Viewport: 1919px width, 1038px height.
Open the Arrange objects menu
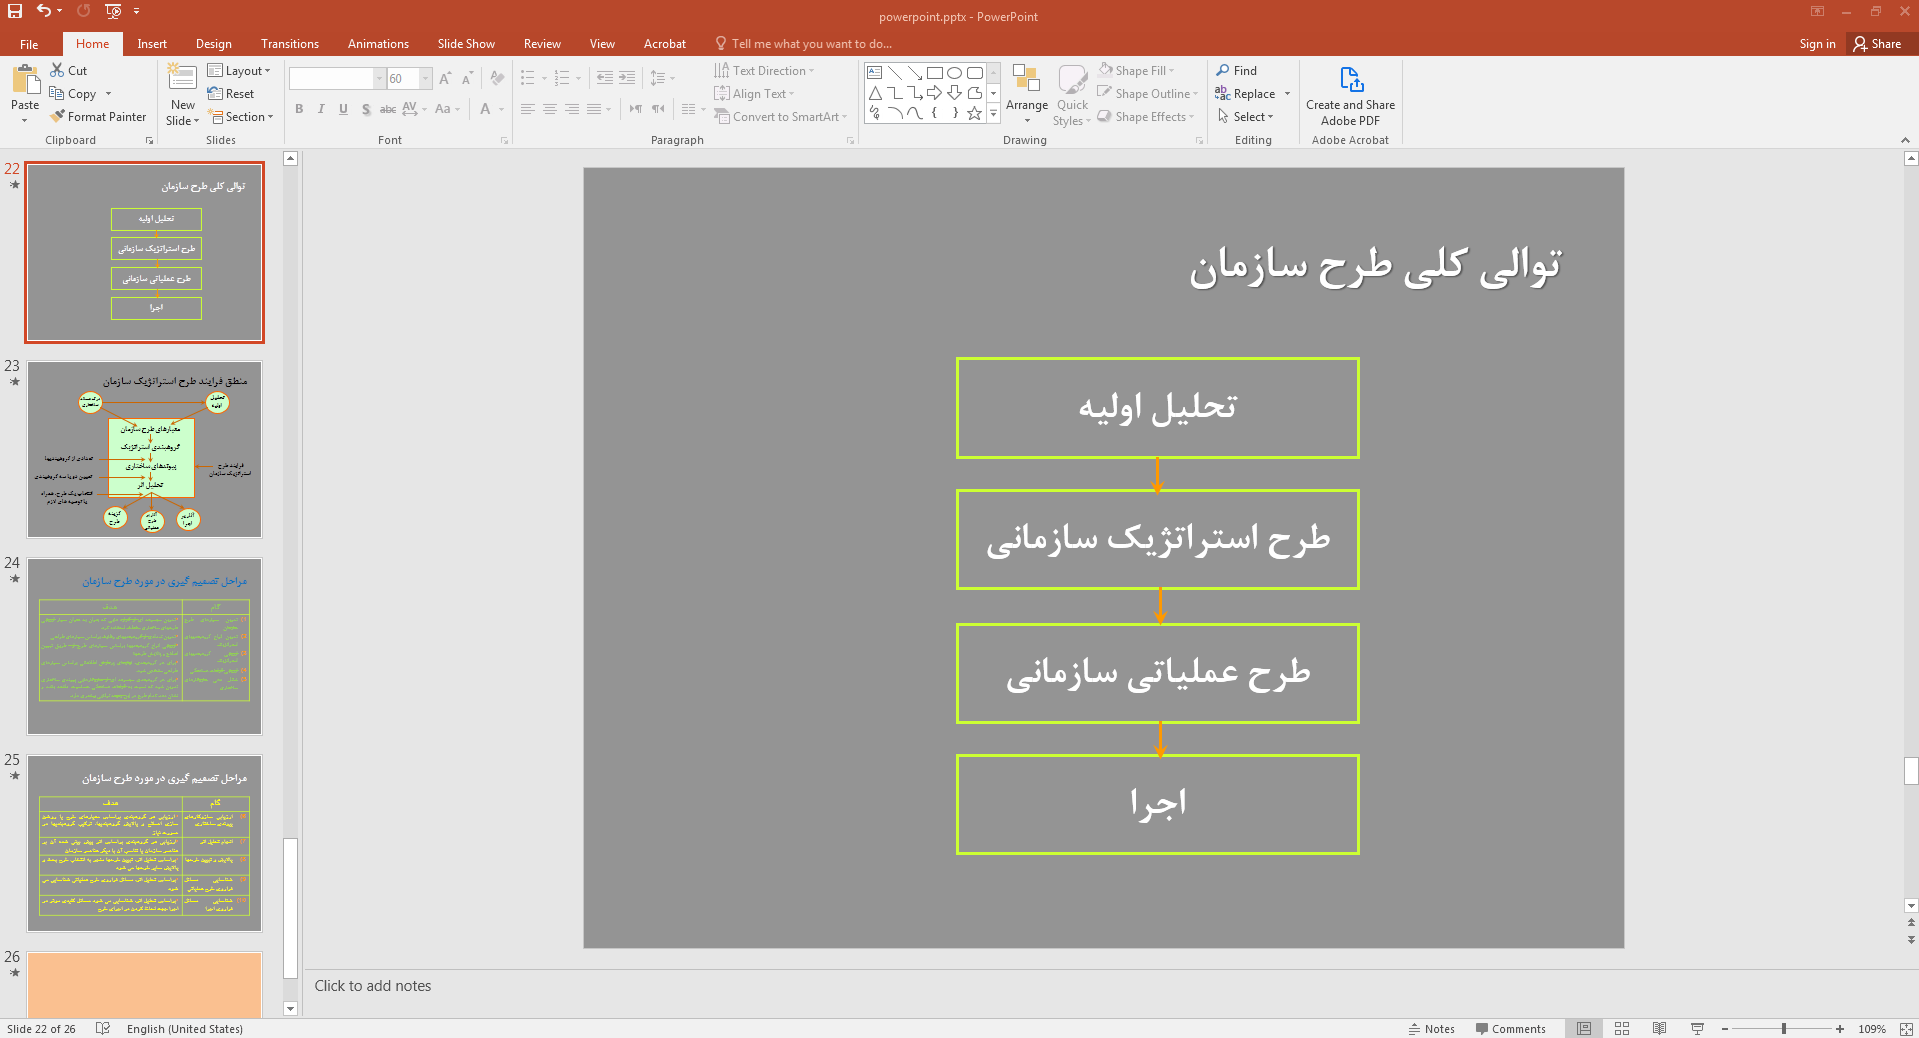coord(1027,94)
